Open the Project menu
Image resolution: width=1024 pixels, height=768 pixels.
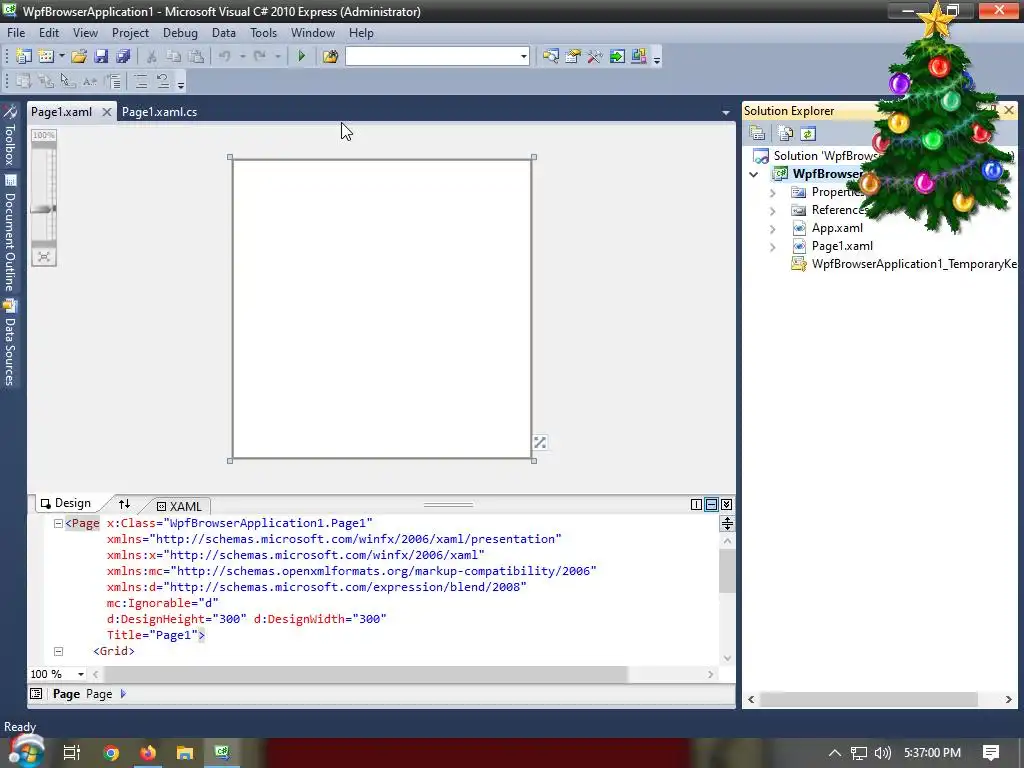(130, 33)
